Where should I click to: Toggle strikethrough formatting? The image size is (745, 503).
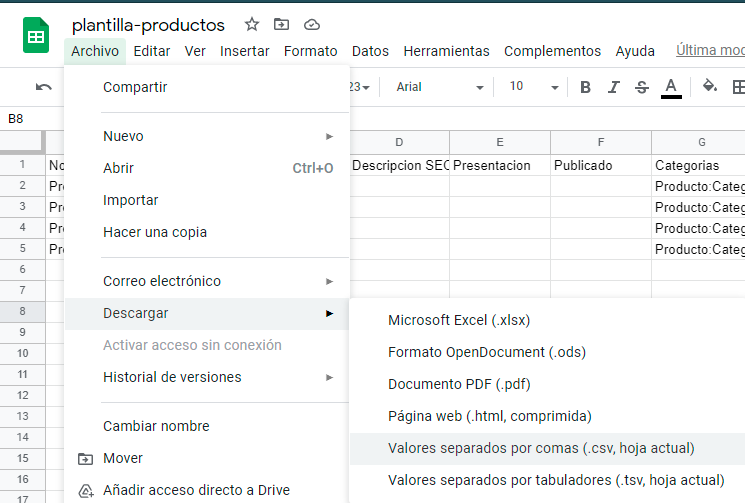pyautogui.click(x=642, y=87)
